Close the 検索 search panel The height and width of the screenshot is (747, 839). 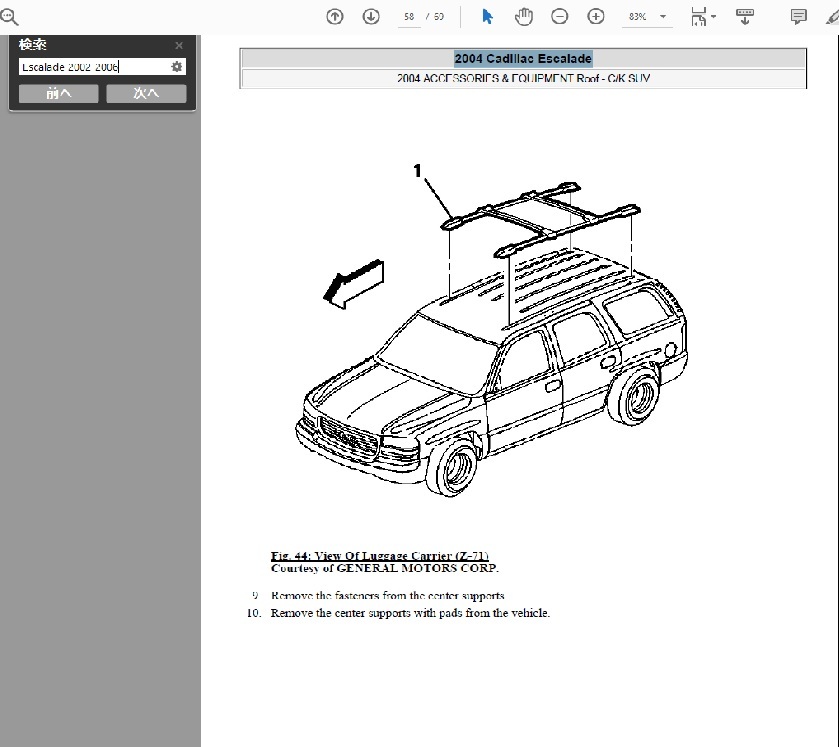179,45
